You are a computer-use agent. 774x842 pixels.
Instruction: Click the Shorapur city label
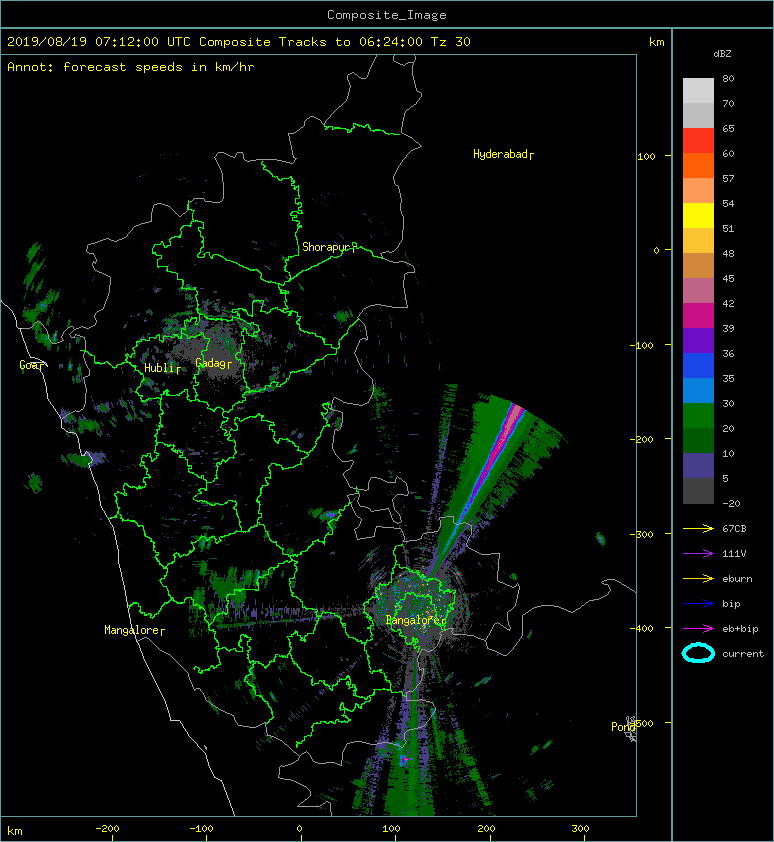(329, 248)
